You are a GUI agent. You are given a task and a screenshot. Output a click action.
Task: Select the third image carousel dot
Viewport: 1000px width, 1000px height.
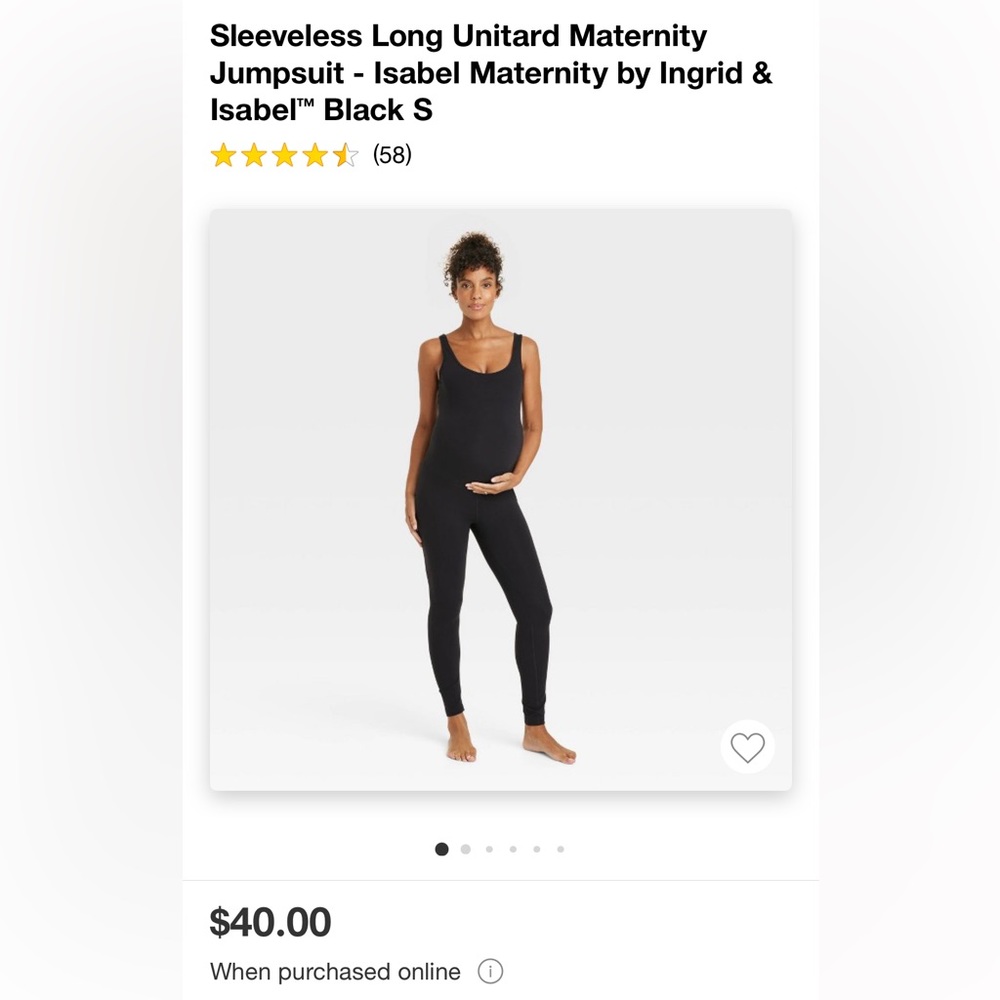click(489, 849)
